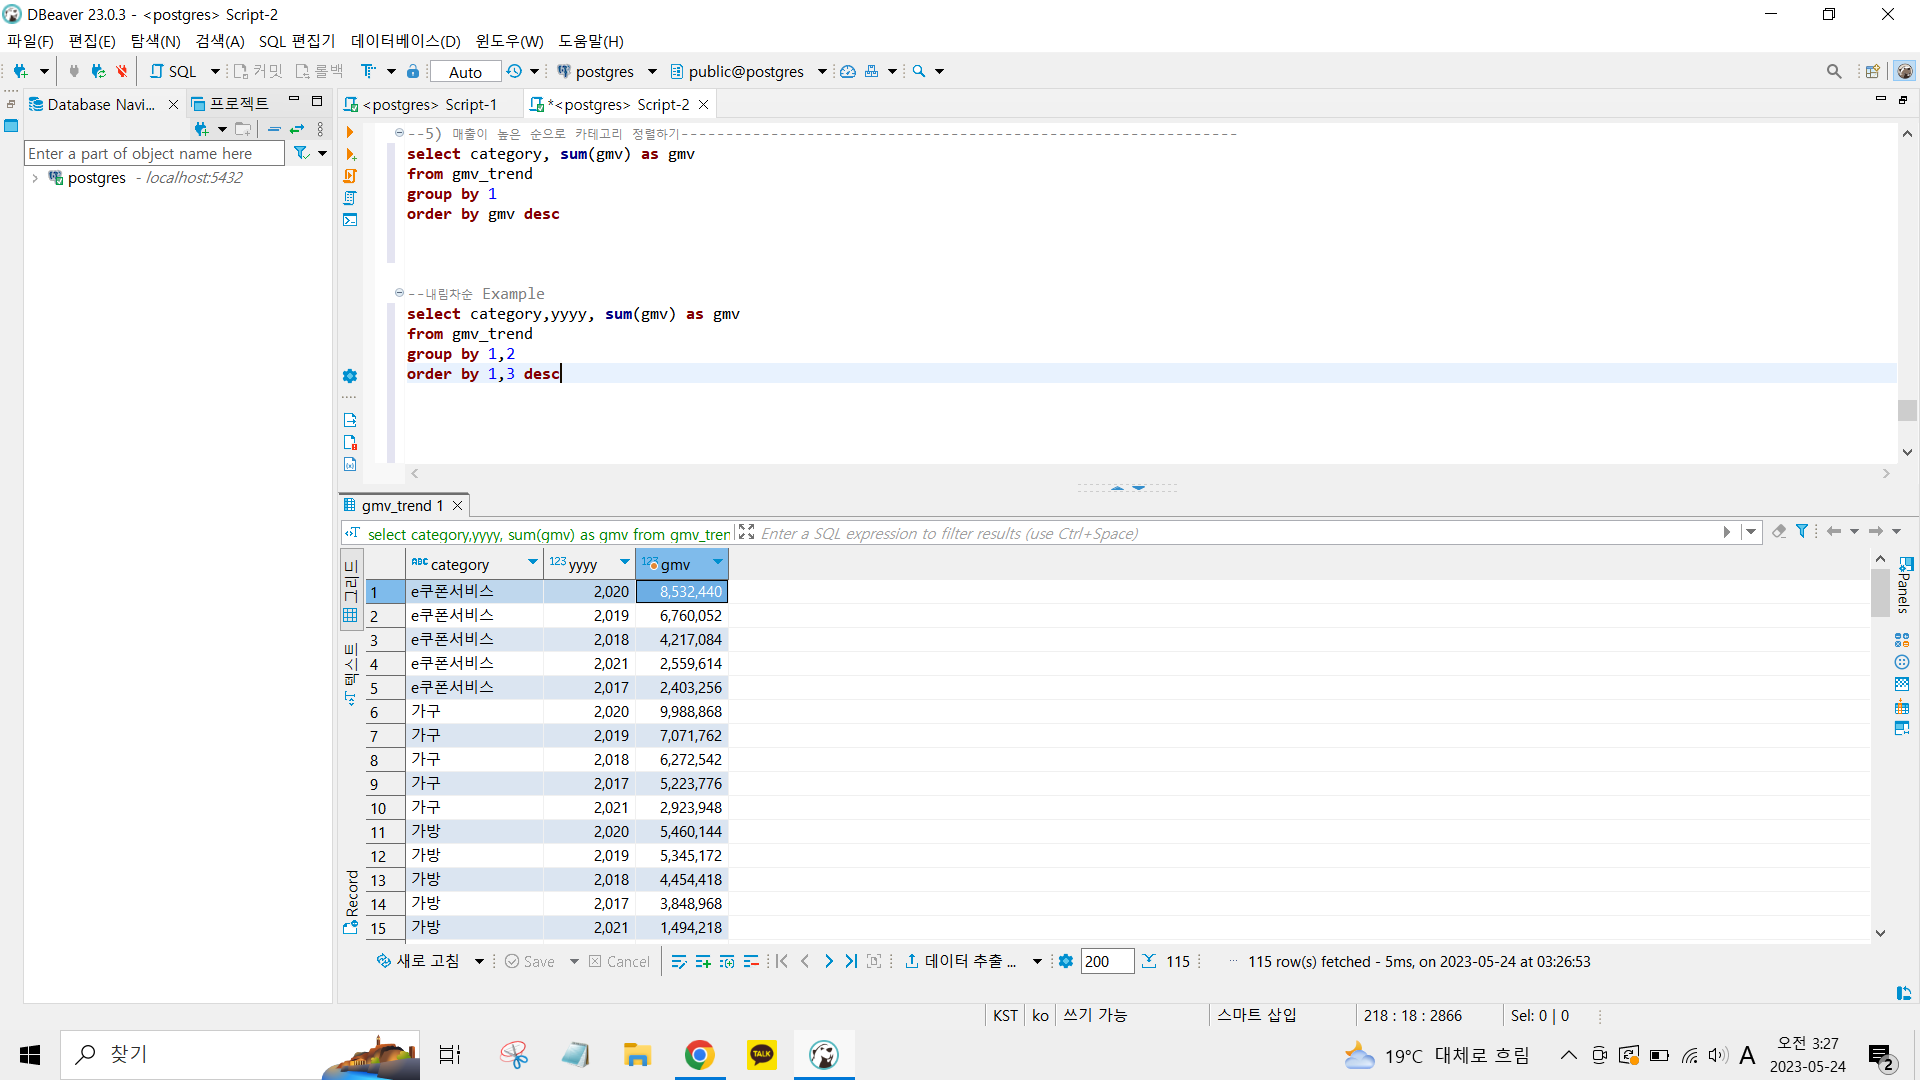
Task: Open result set settings gear icon
Action: [x=1066, y=961]
